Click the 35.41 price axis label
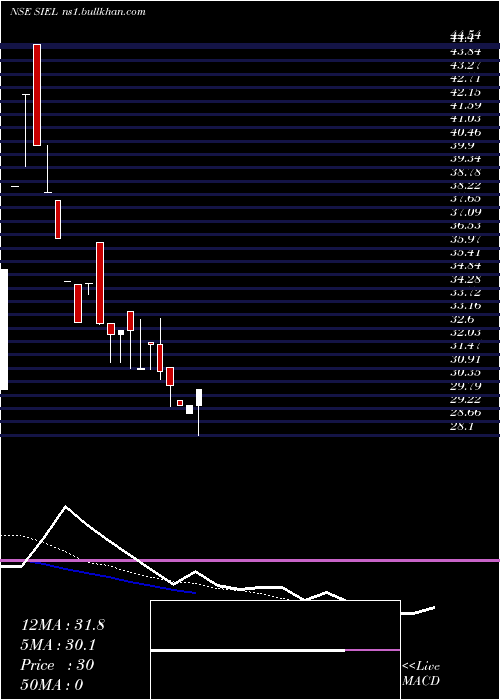500x700 pixels. (x=465, y=253)
